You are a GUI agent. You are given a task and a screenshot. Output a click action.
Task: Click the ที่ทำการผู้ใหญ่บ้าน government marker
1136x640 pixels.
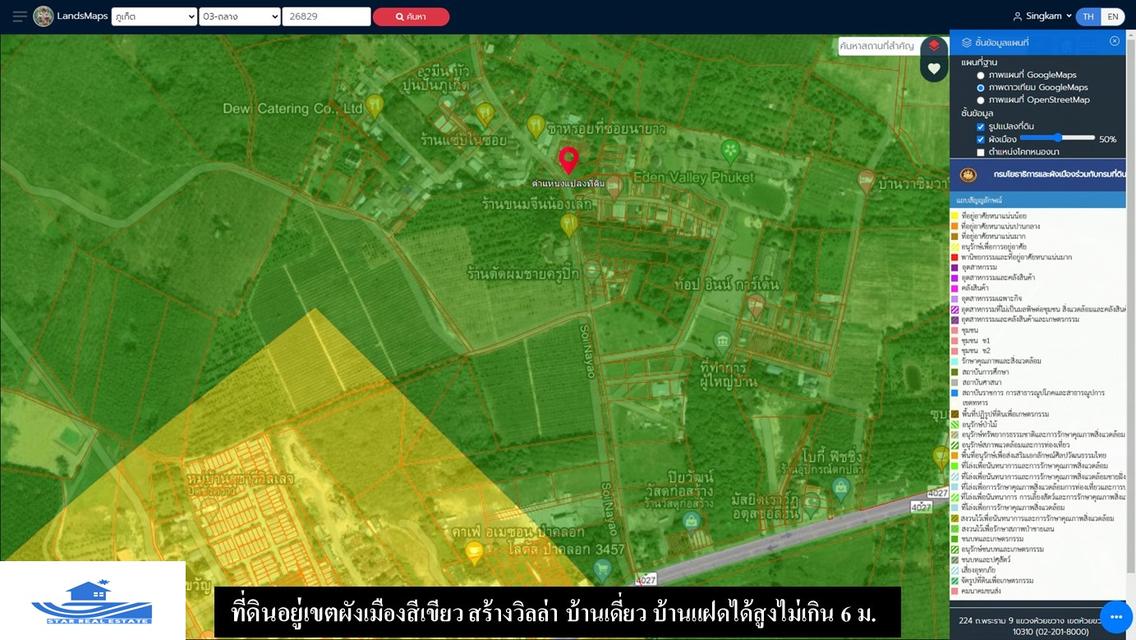point(722,341)
